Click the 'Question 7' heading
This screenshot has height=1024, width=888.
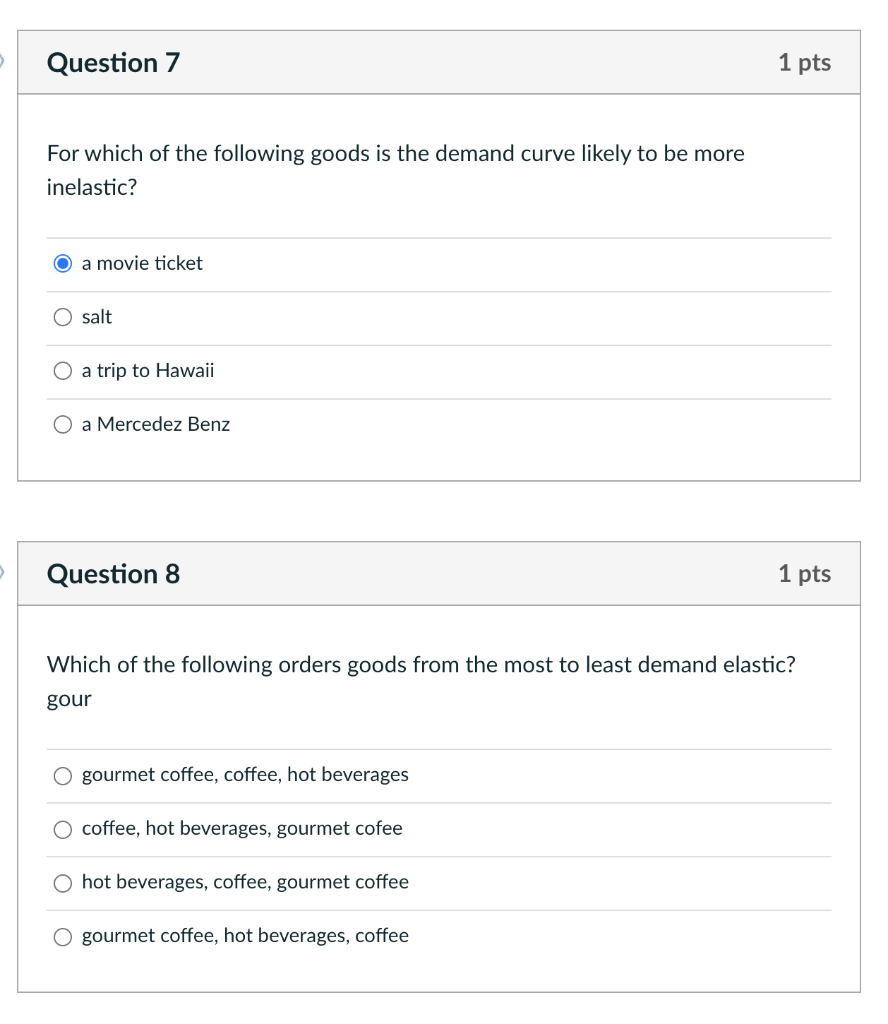click(113, 63)
